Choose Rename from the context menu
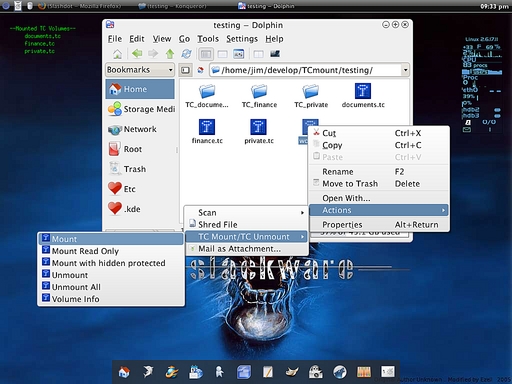Viewport: 512px width, 384px height. [x=379, y=172]
